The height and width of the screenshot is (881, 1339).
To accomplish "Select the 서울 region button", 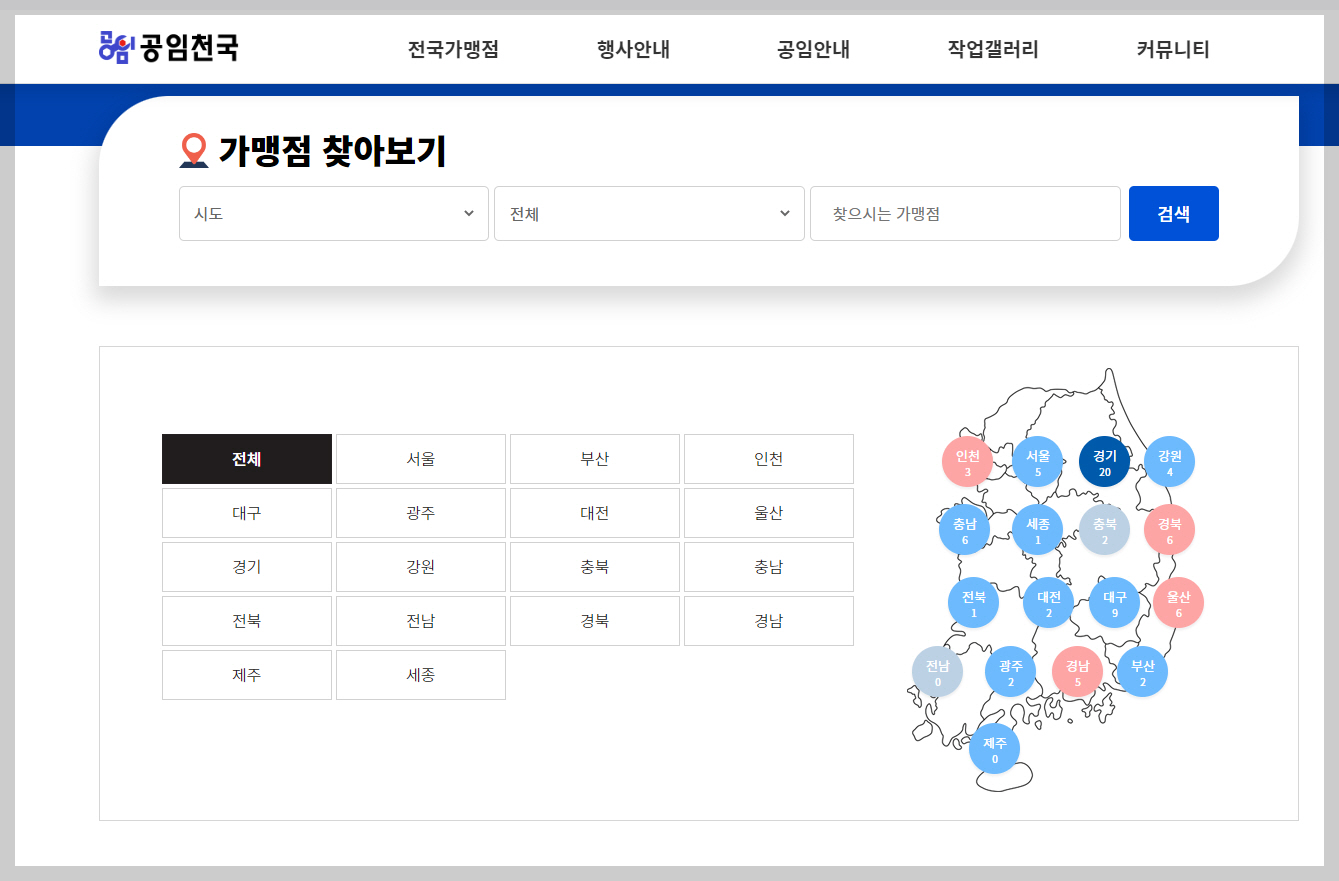I will point(421,459).
